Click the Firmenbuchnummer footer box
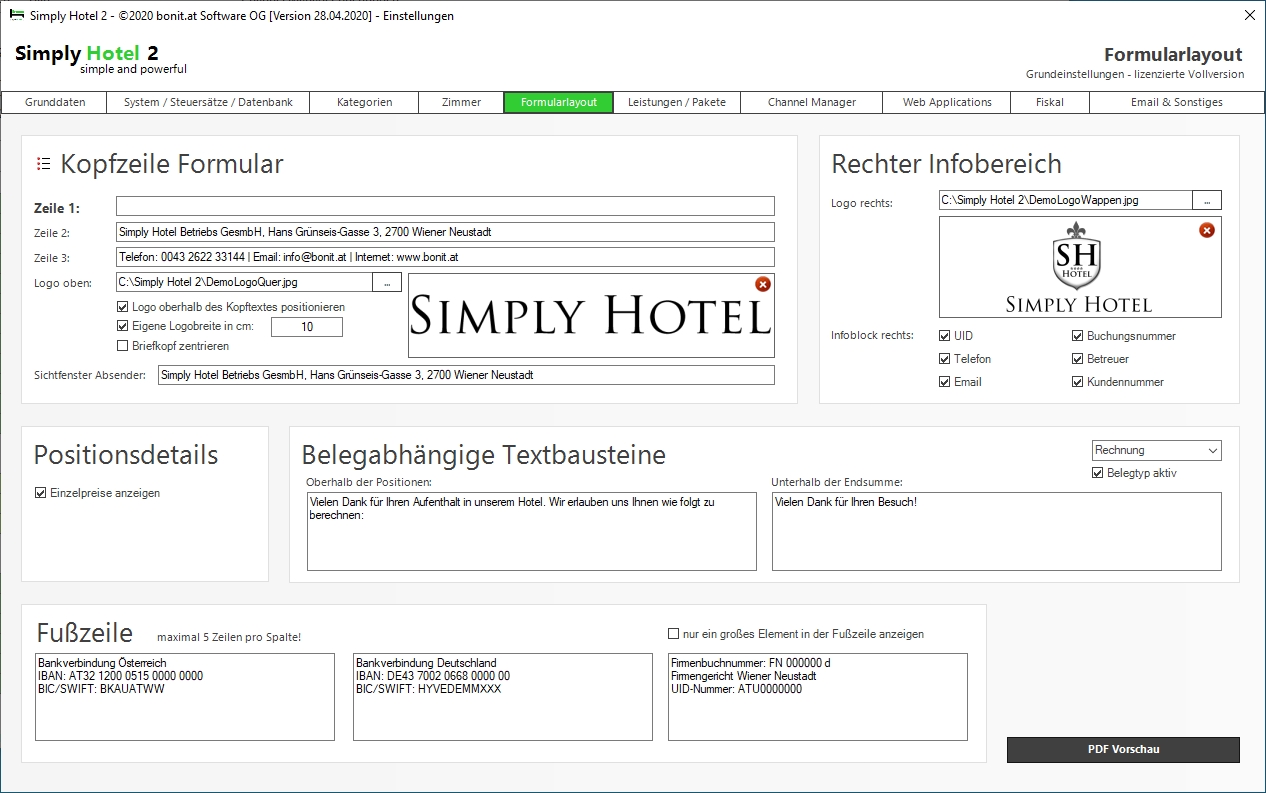The height and width of the screenshot is (793, 1266). [818, 697]
